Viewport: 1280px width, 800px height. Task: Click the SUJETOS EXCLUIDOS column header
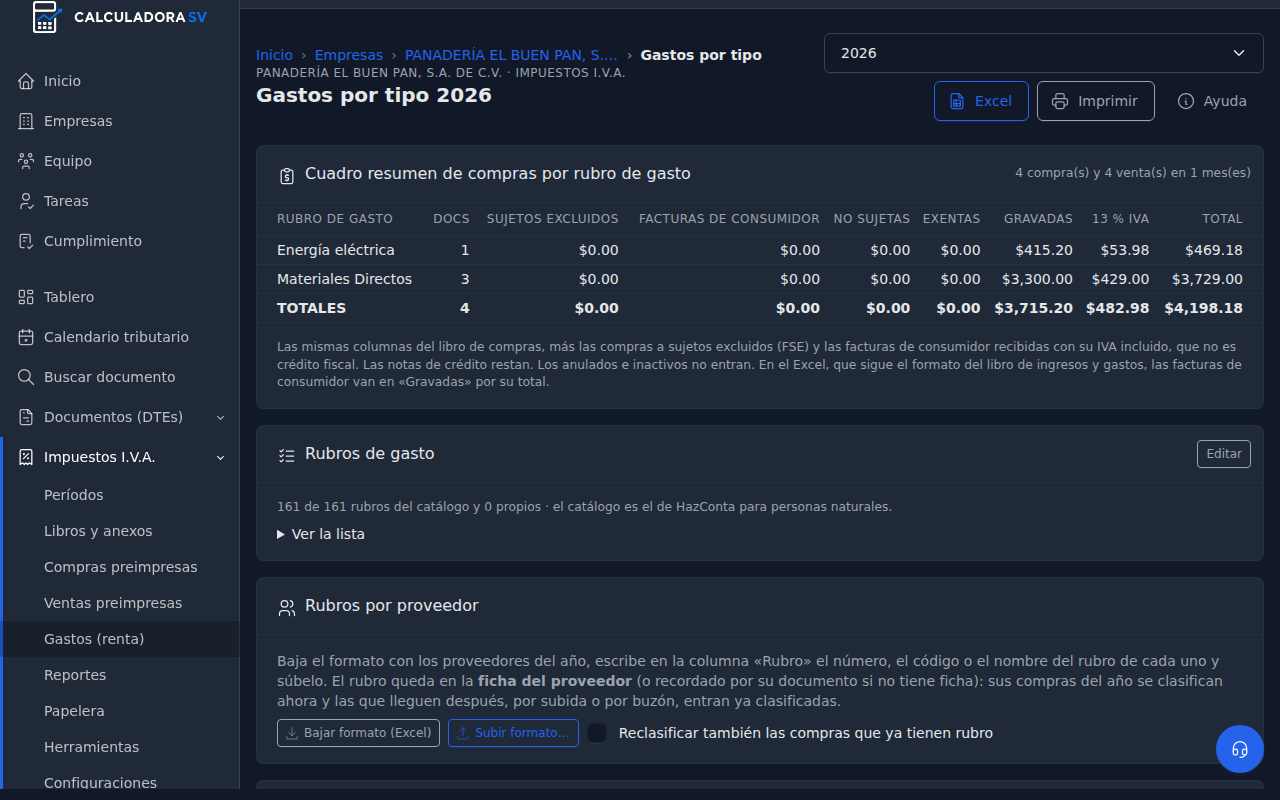553,218
